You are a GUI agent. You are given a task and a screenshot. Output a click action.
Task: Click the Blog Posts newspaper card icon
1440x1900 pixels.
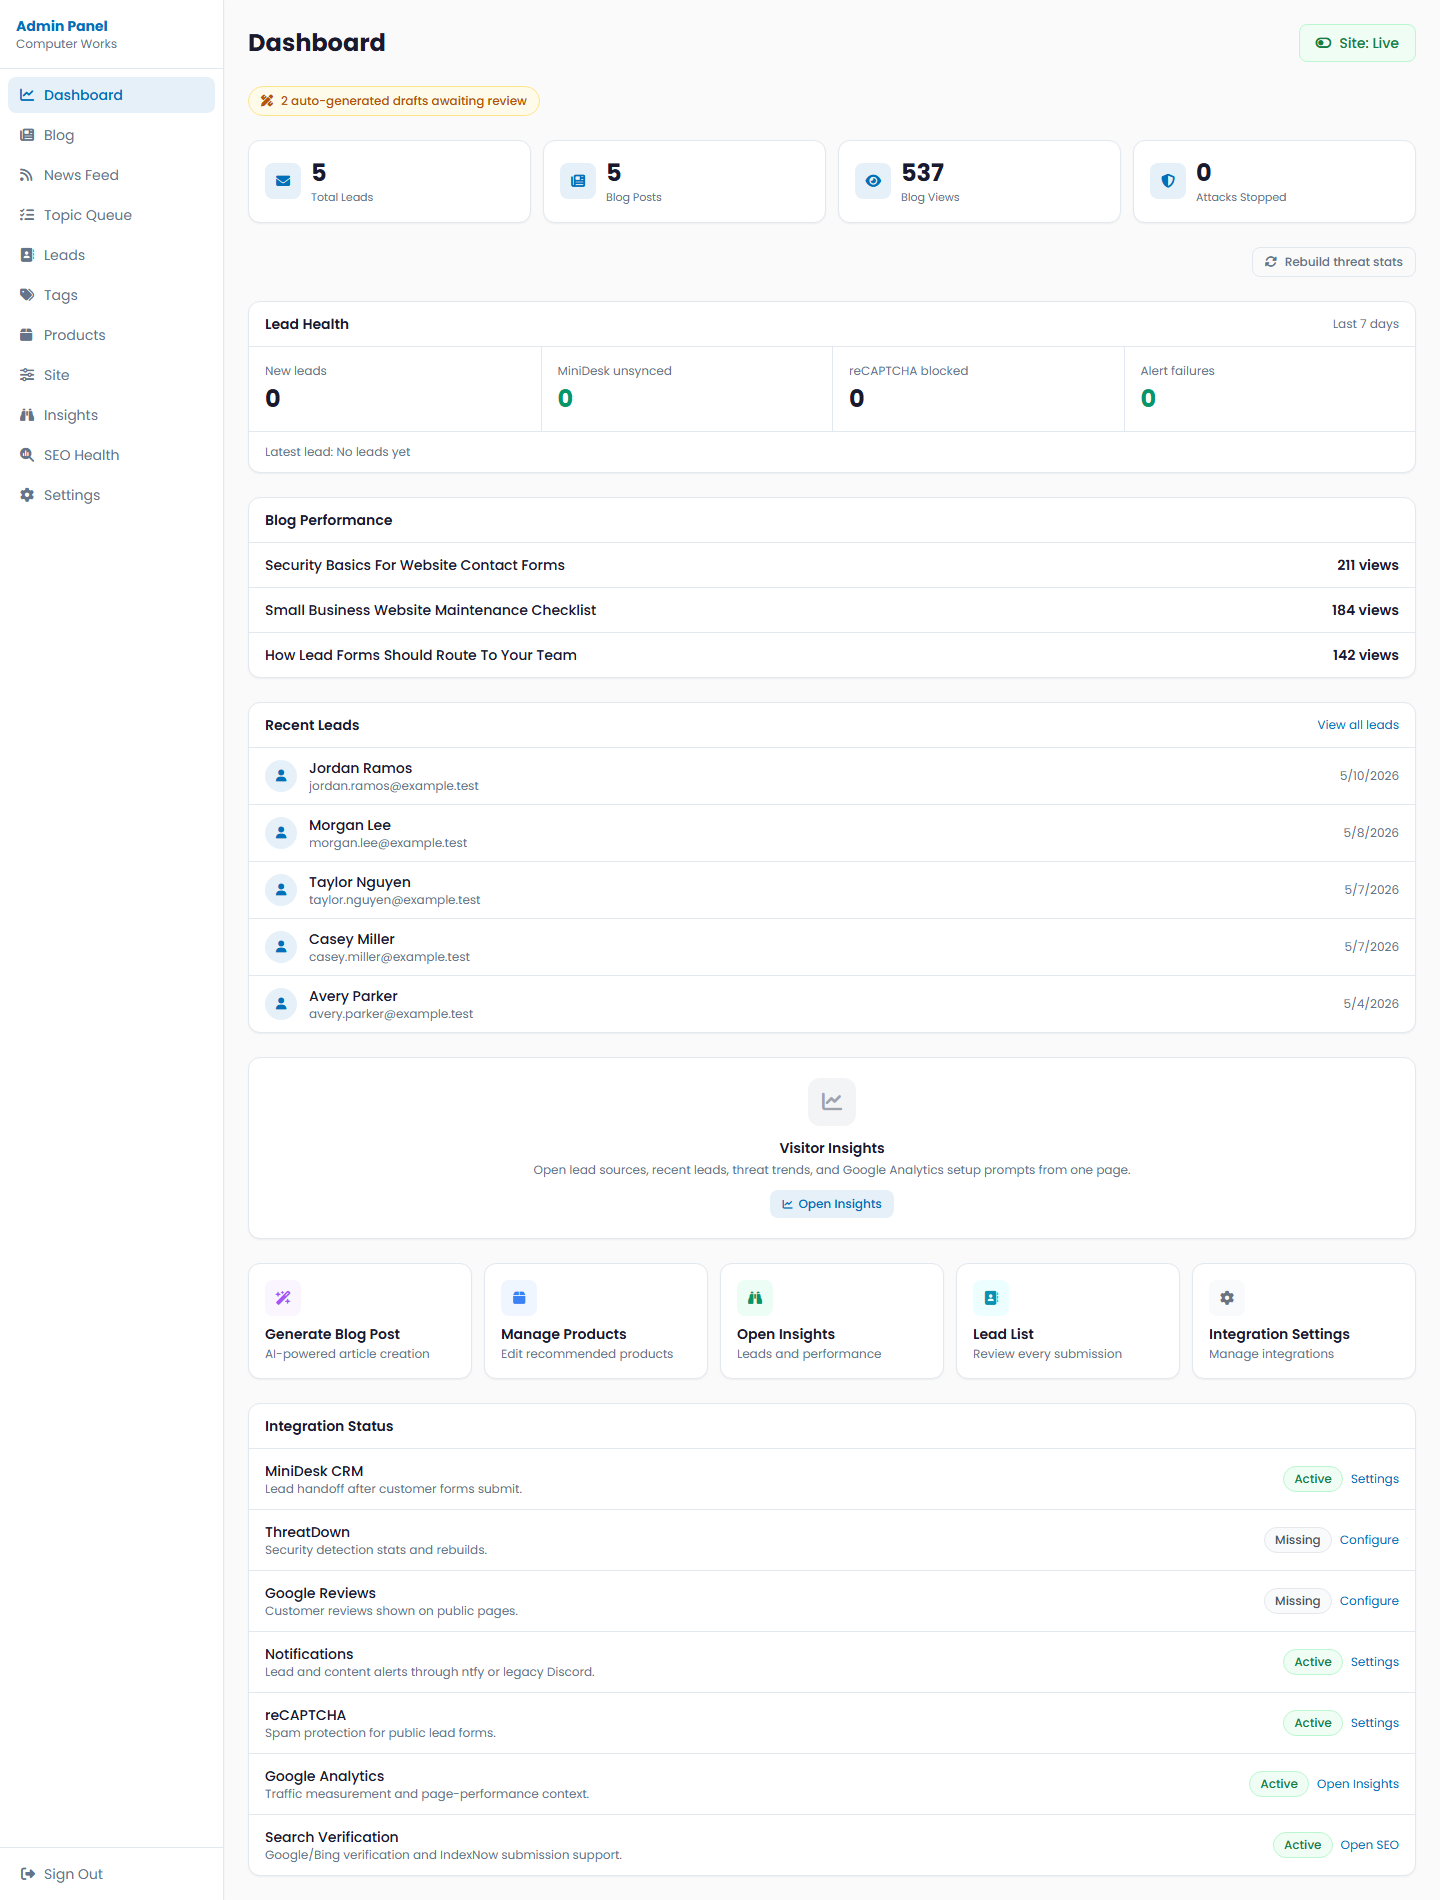(578, 181)
